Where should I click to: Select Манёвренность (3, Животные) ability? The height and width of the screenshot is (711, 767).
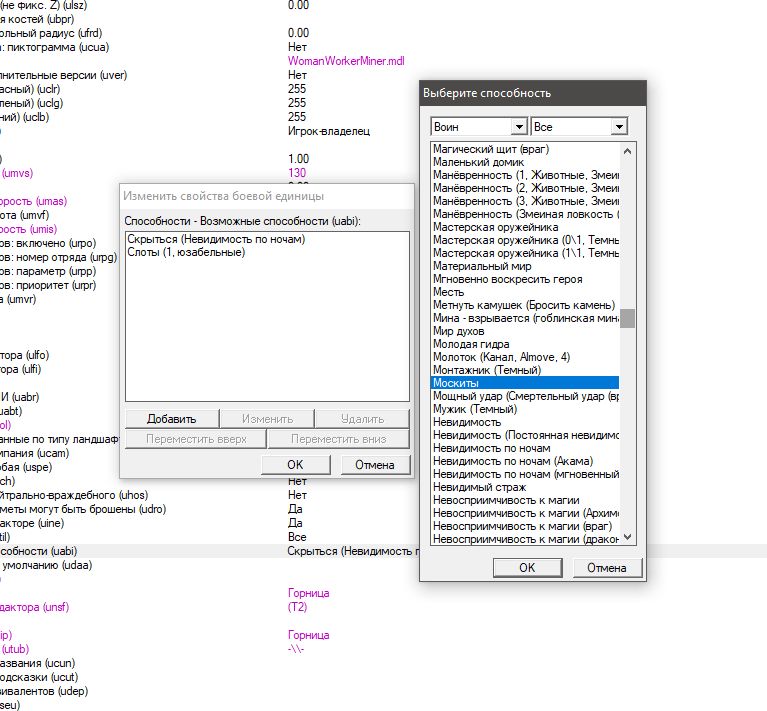point(526,201)
